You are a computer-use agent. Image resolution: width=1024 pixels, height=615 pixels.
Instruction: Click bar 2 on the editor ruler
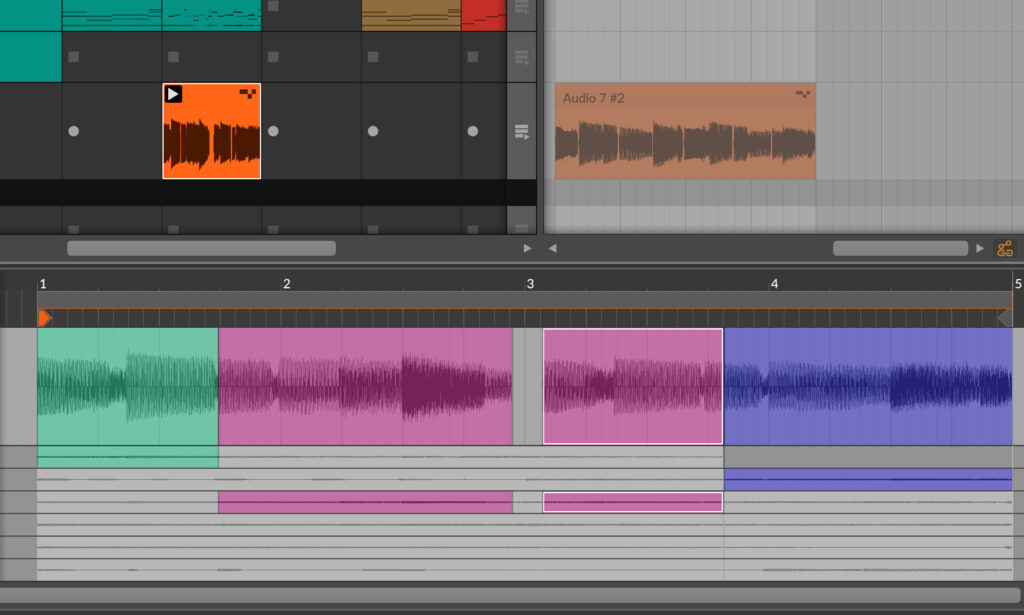(x=287, y=284)
